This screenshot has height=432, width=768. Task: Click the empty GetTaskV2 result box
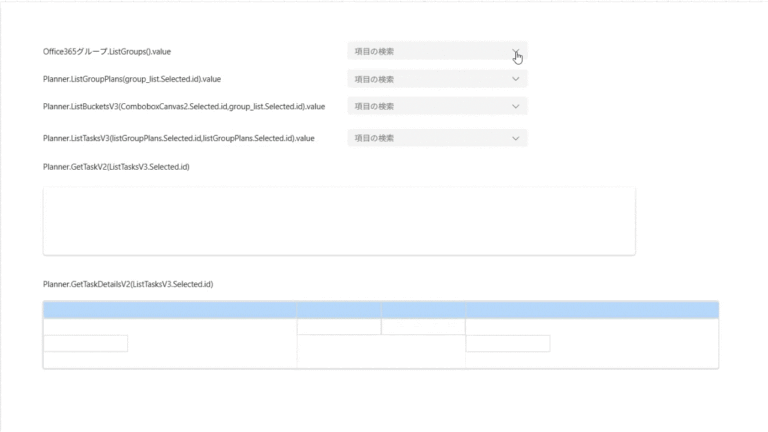tap(338, 220)
